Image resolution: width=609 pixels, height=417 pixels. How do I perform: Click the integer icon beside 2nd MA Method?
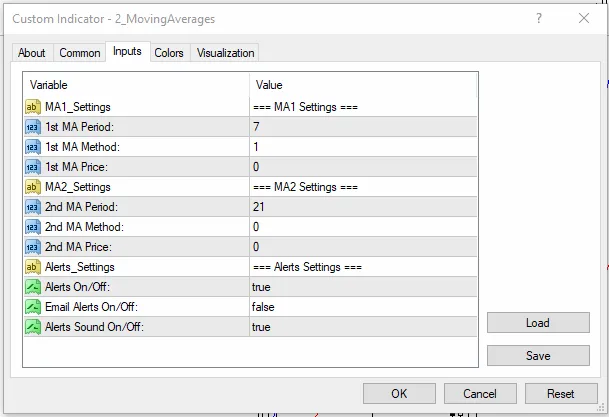pyautogui.click(x=33, y=227)
